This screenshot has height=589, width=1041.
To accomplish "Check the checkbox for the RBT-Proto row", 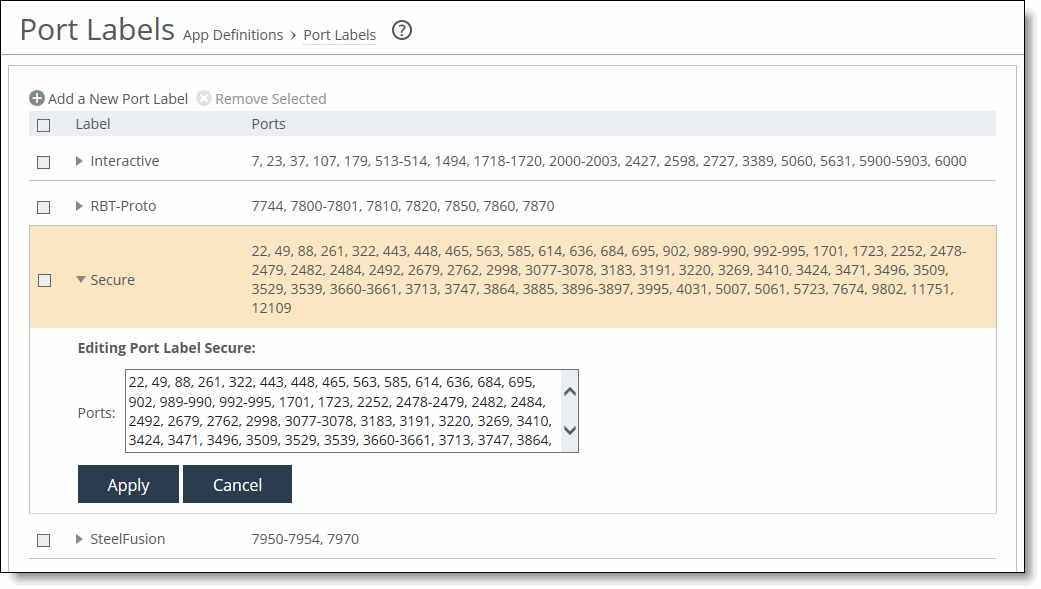I will (43, 206).
